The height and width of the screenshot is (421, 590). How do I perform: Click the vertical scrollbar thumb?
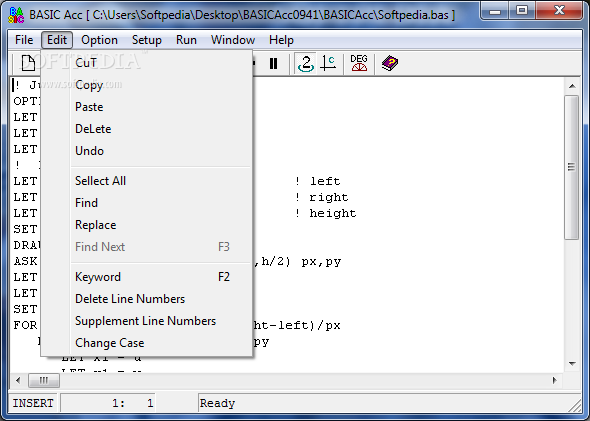(x=572, y=167)
